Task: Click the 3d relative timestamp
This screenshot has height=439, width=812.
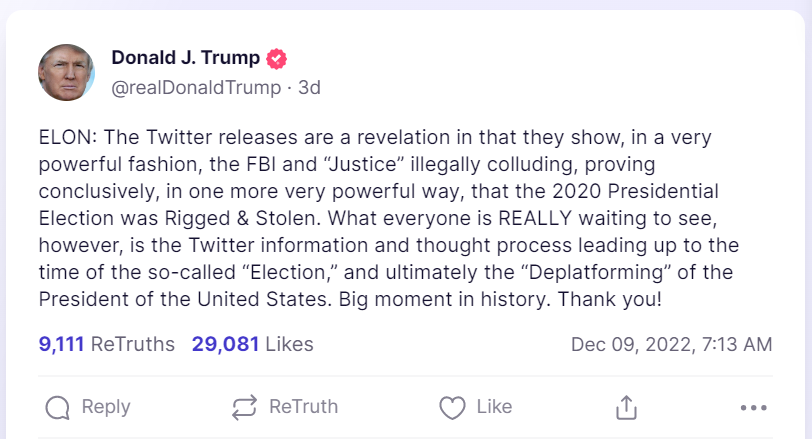Action: [x=309, y=88]
